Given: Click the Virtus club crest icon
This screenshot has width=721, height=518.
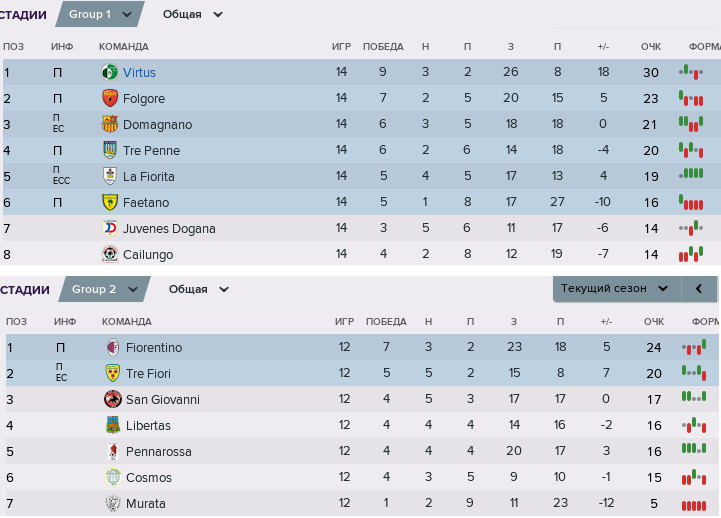Looking at the screenshot, I should pos(109,72).
